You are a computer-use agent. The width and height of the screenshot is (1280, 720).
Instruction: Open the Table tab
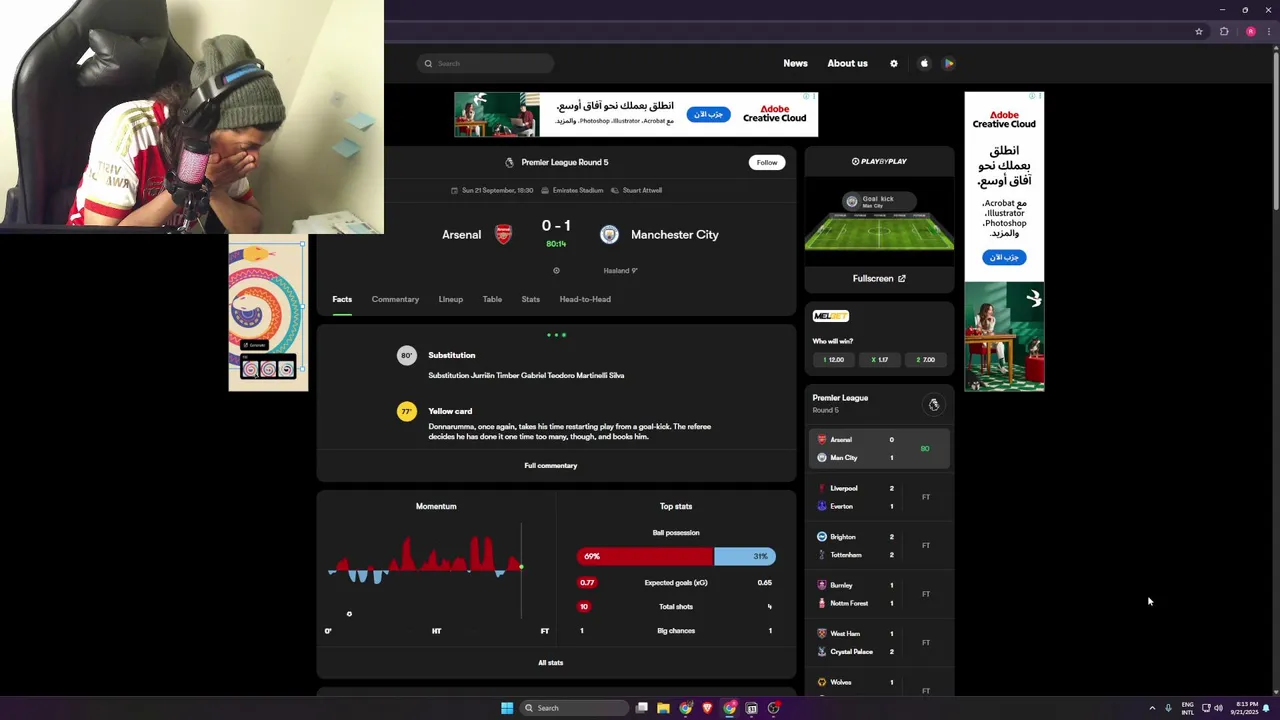click(492, 299)
